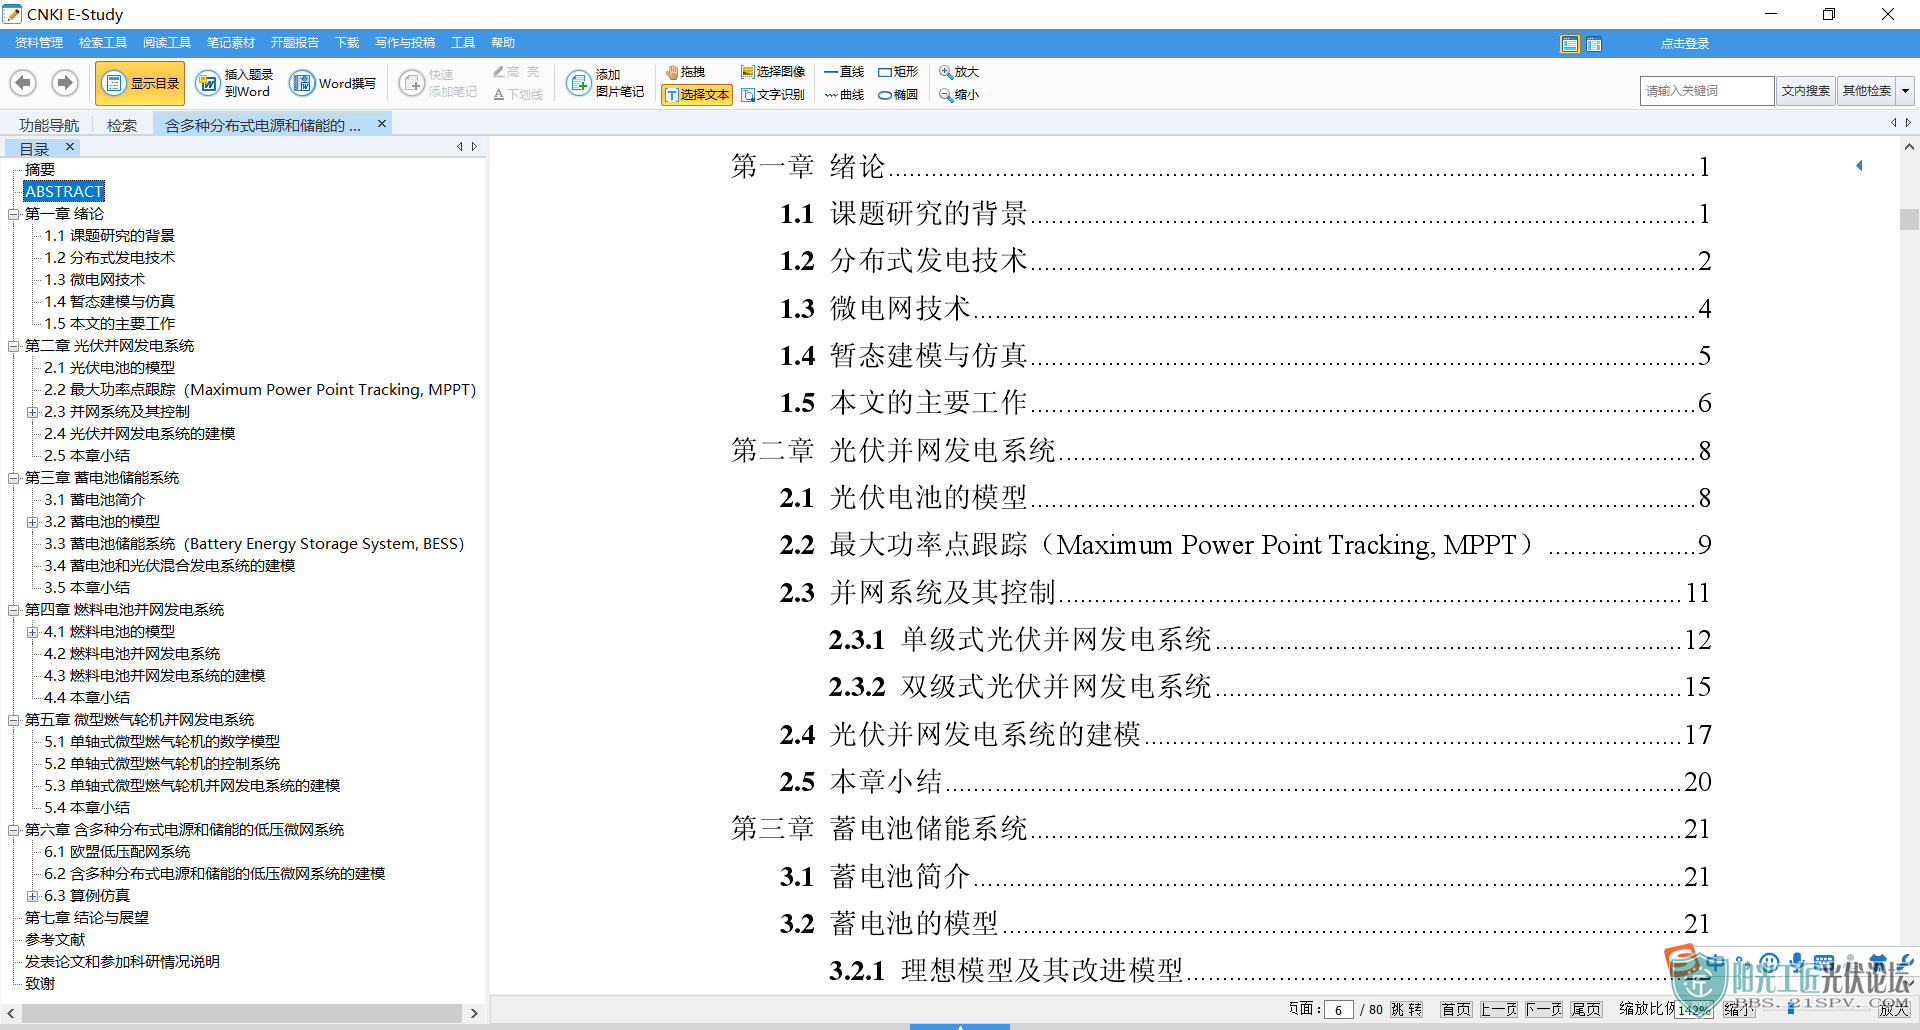Click the 其他检索 button
This screenshot has height=1030, width=1920.
tap(1867, 91)
